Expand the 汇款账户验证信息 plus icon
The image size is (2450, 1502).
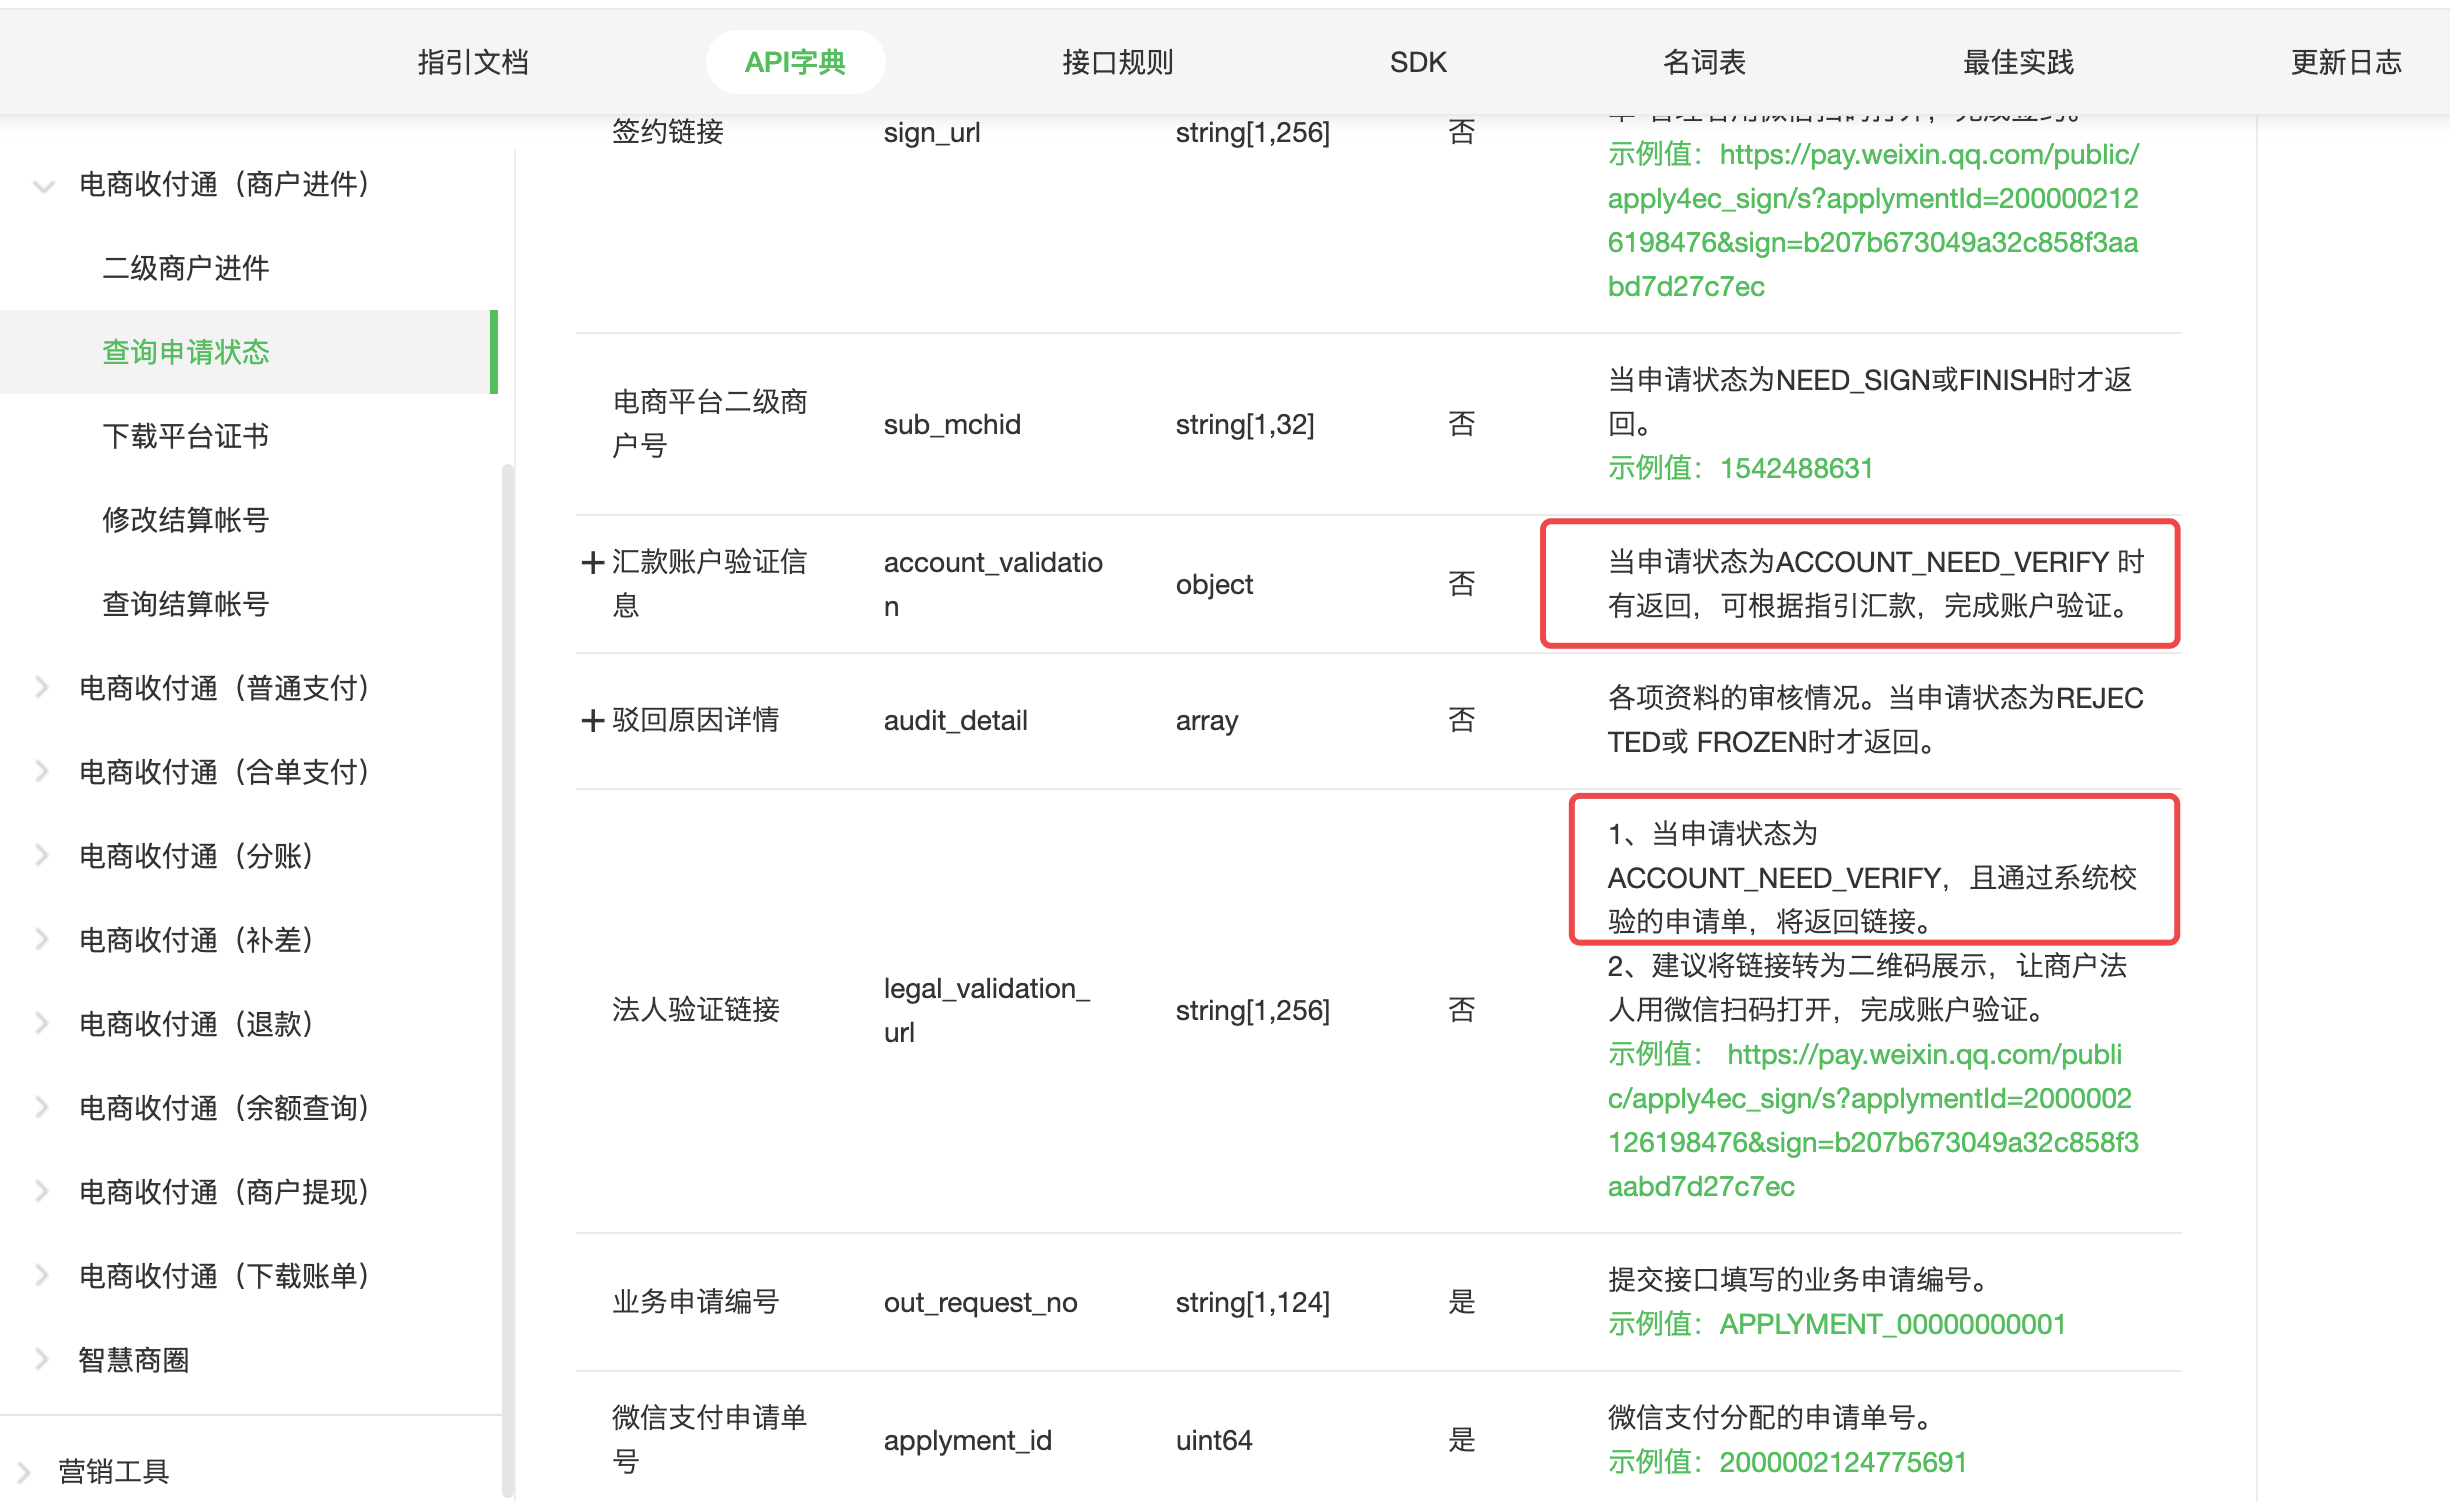click(x=592, y=563)
